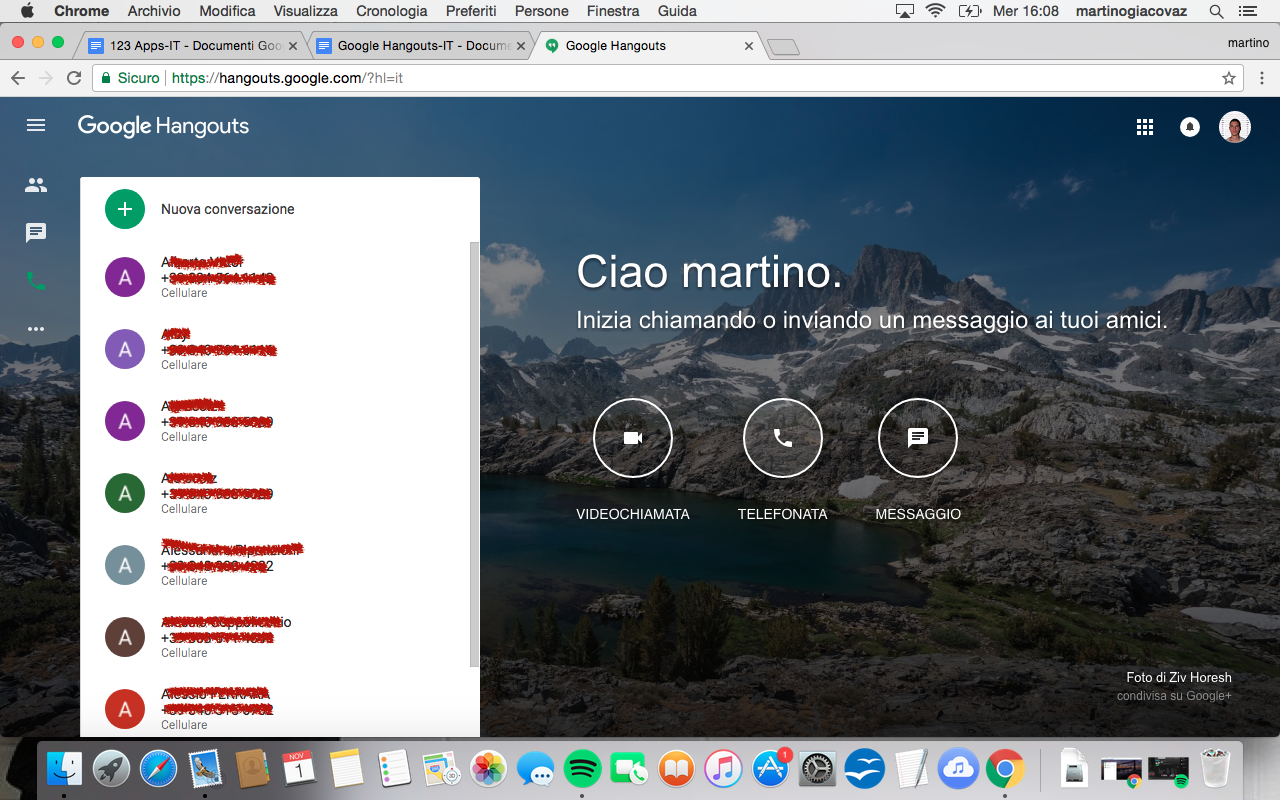Image resolution: width=1280 pixels, height=800 pixels.
Task: Open the Modifica menu
Action: tap(227, 11)
